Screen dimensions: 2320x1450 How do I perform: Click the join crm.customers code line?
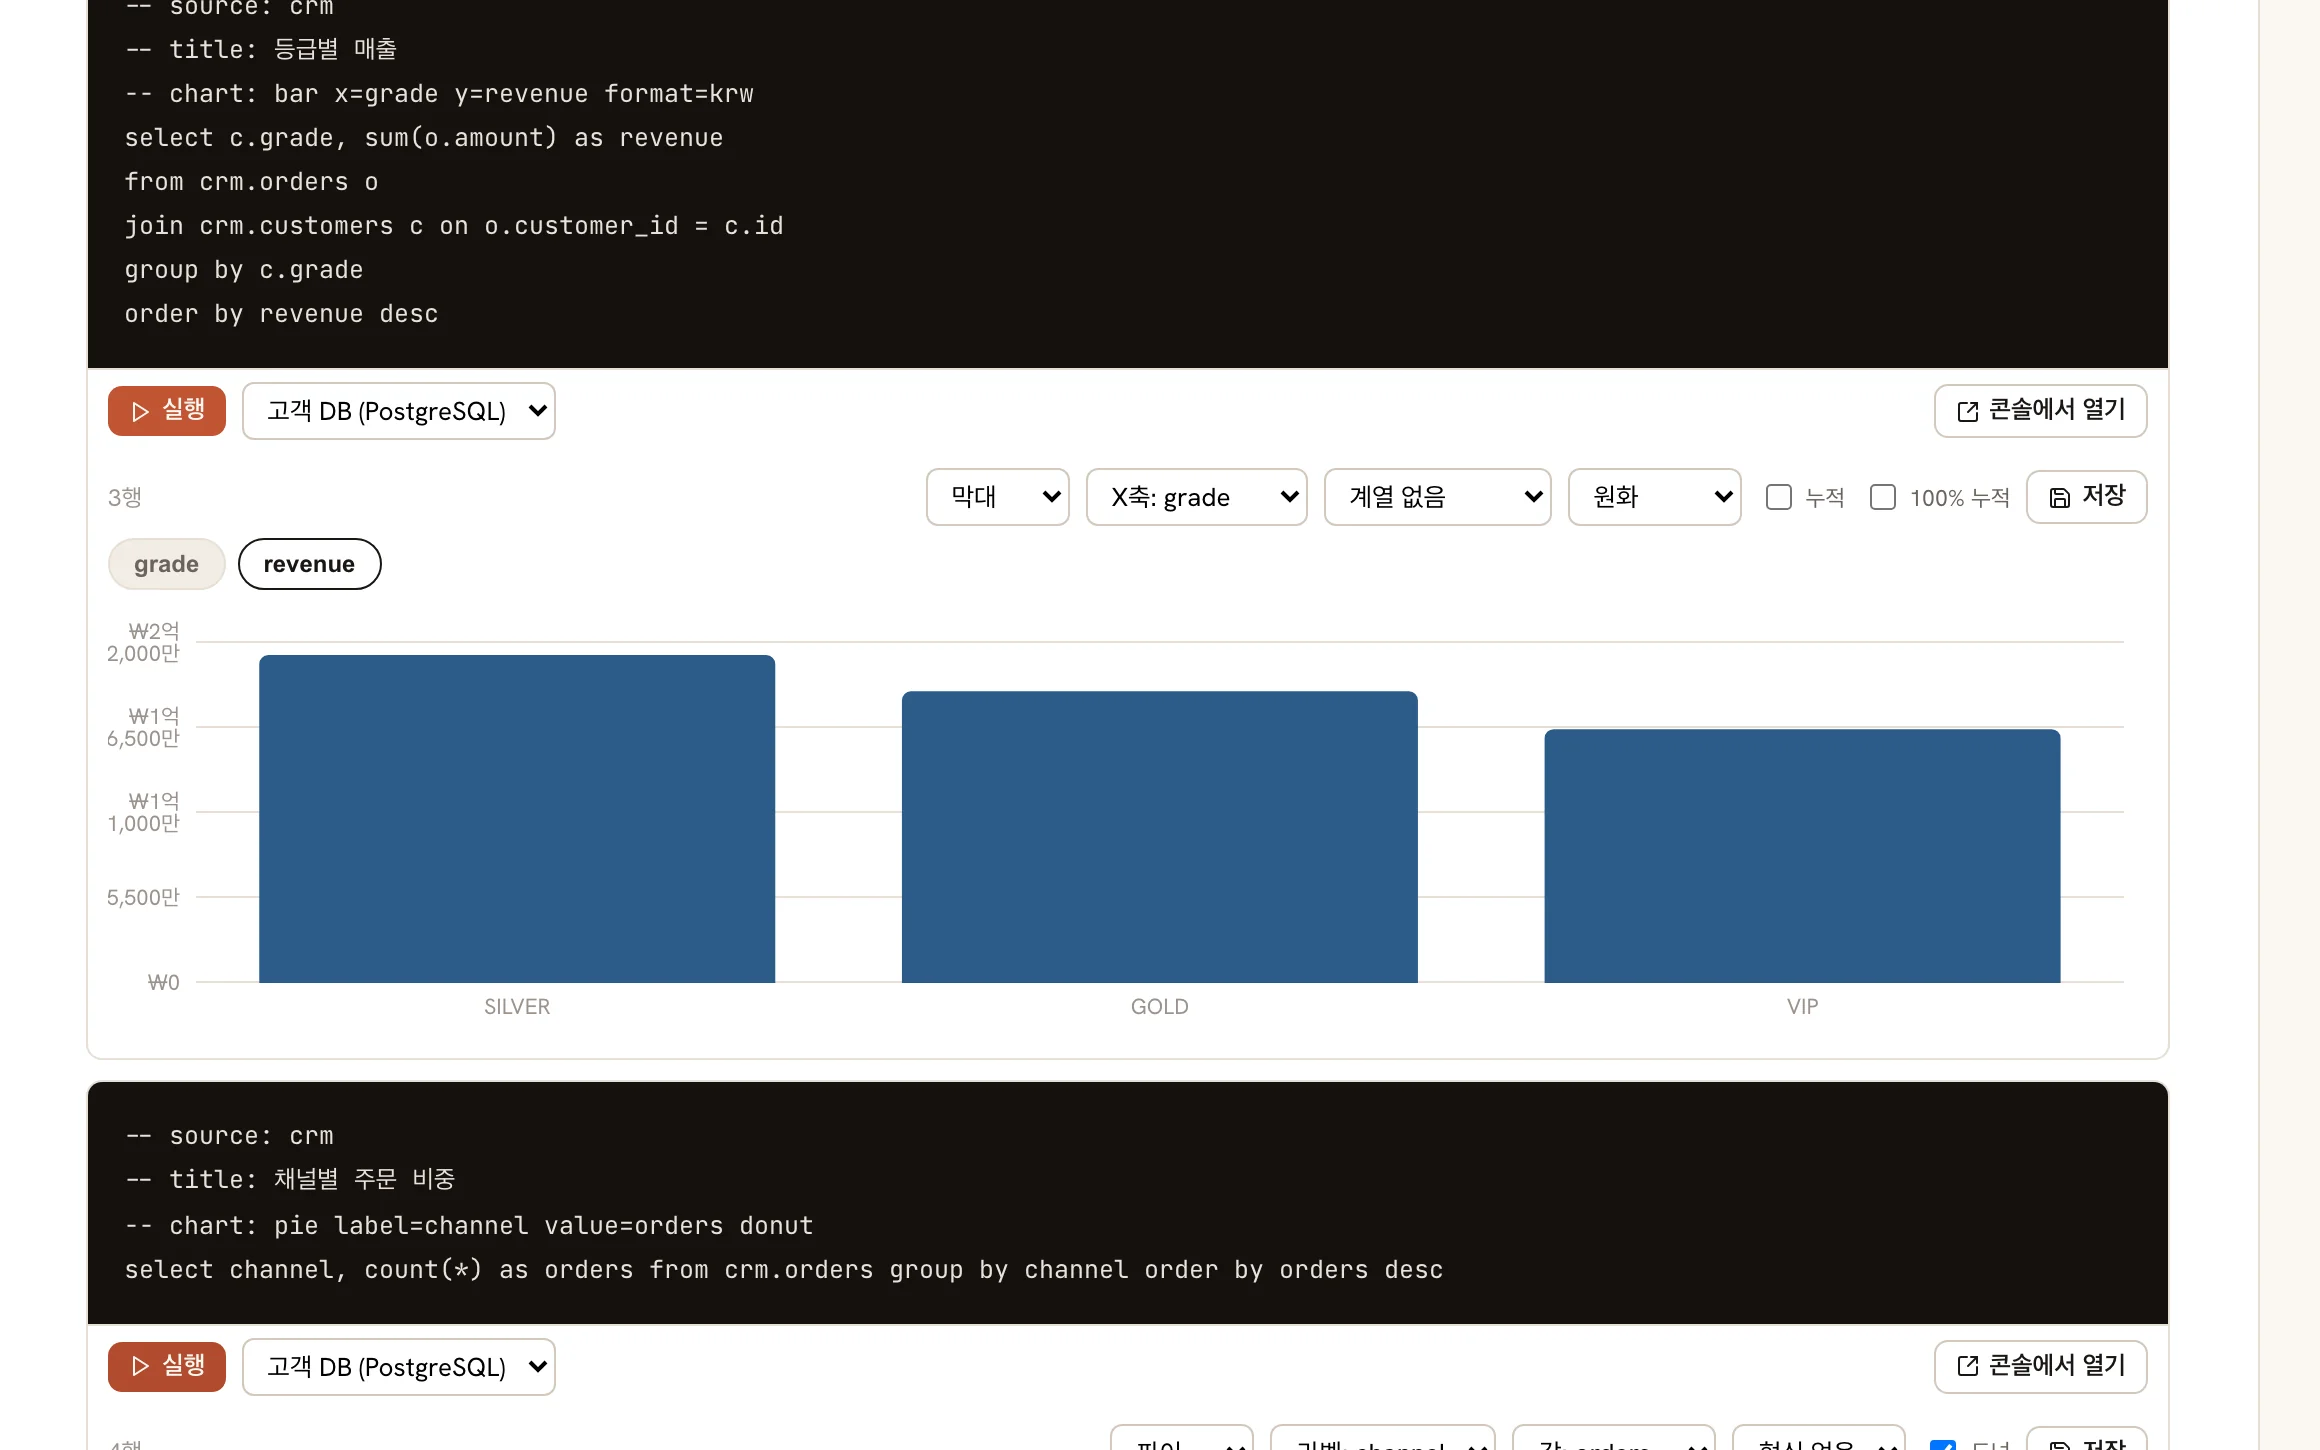point(454,226)
